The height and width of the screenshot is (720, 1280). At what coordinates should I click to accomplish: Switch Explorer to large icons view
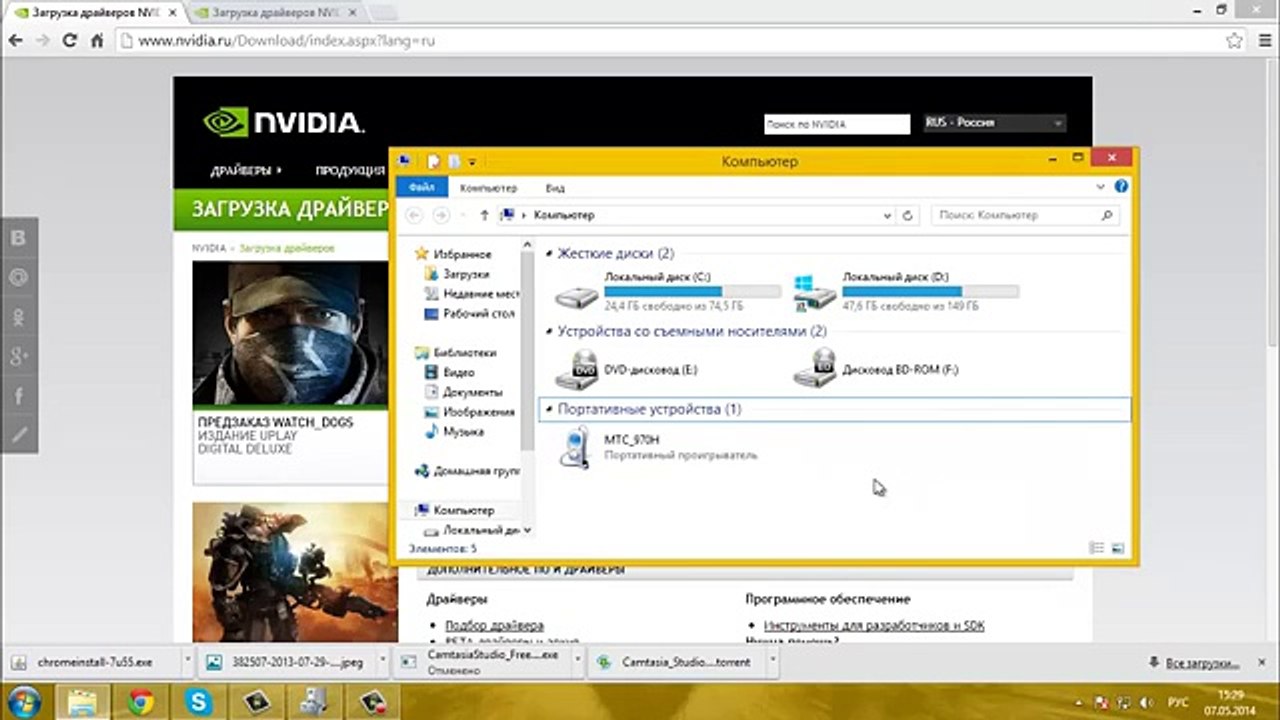1117,548
